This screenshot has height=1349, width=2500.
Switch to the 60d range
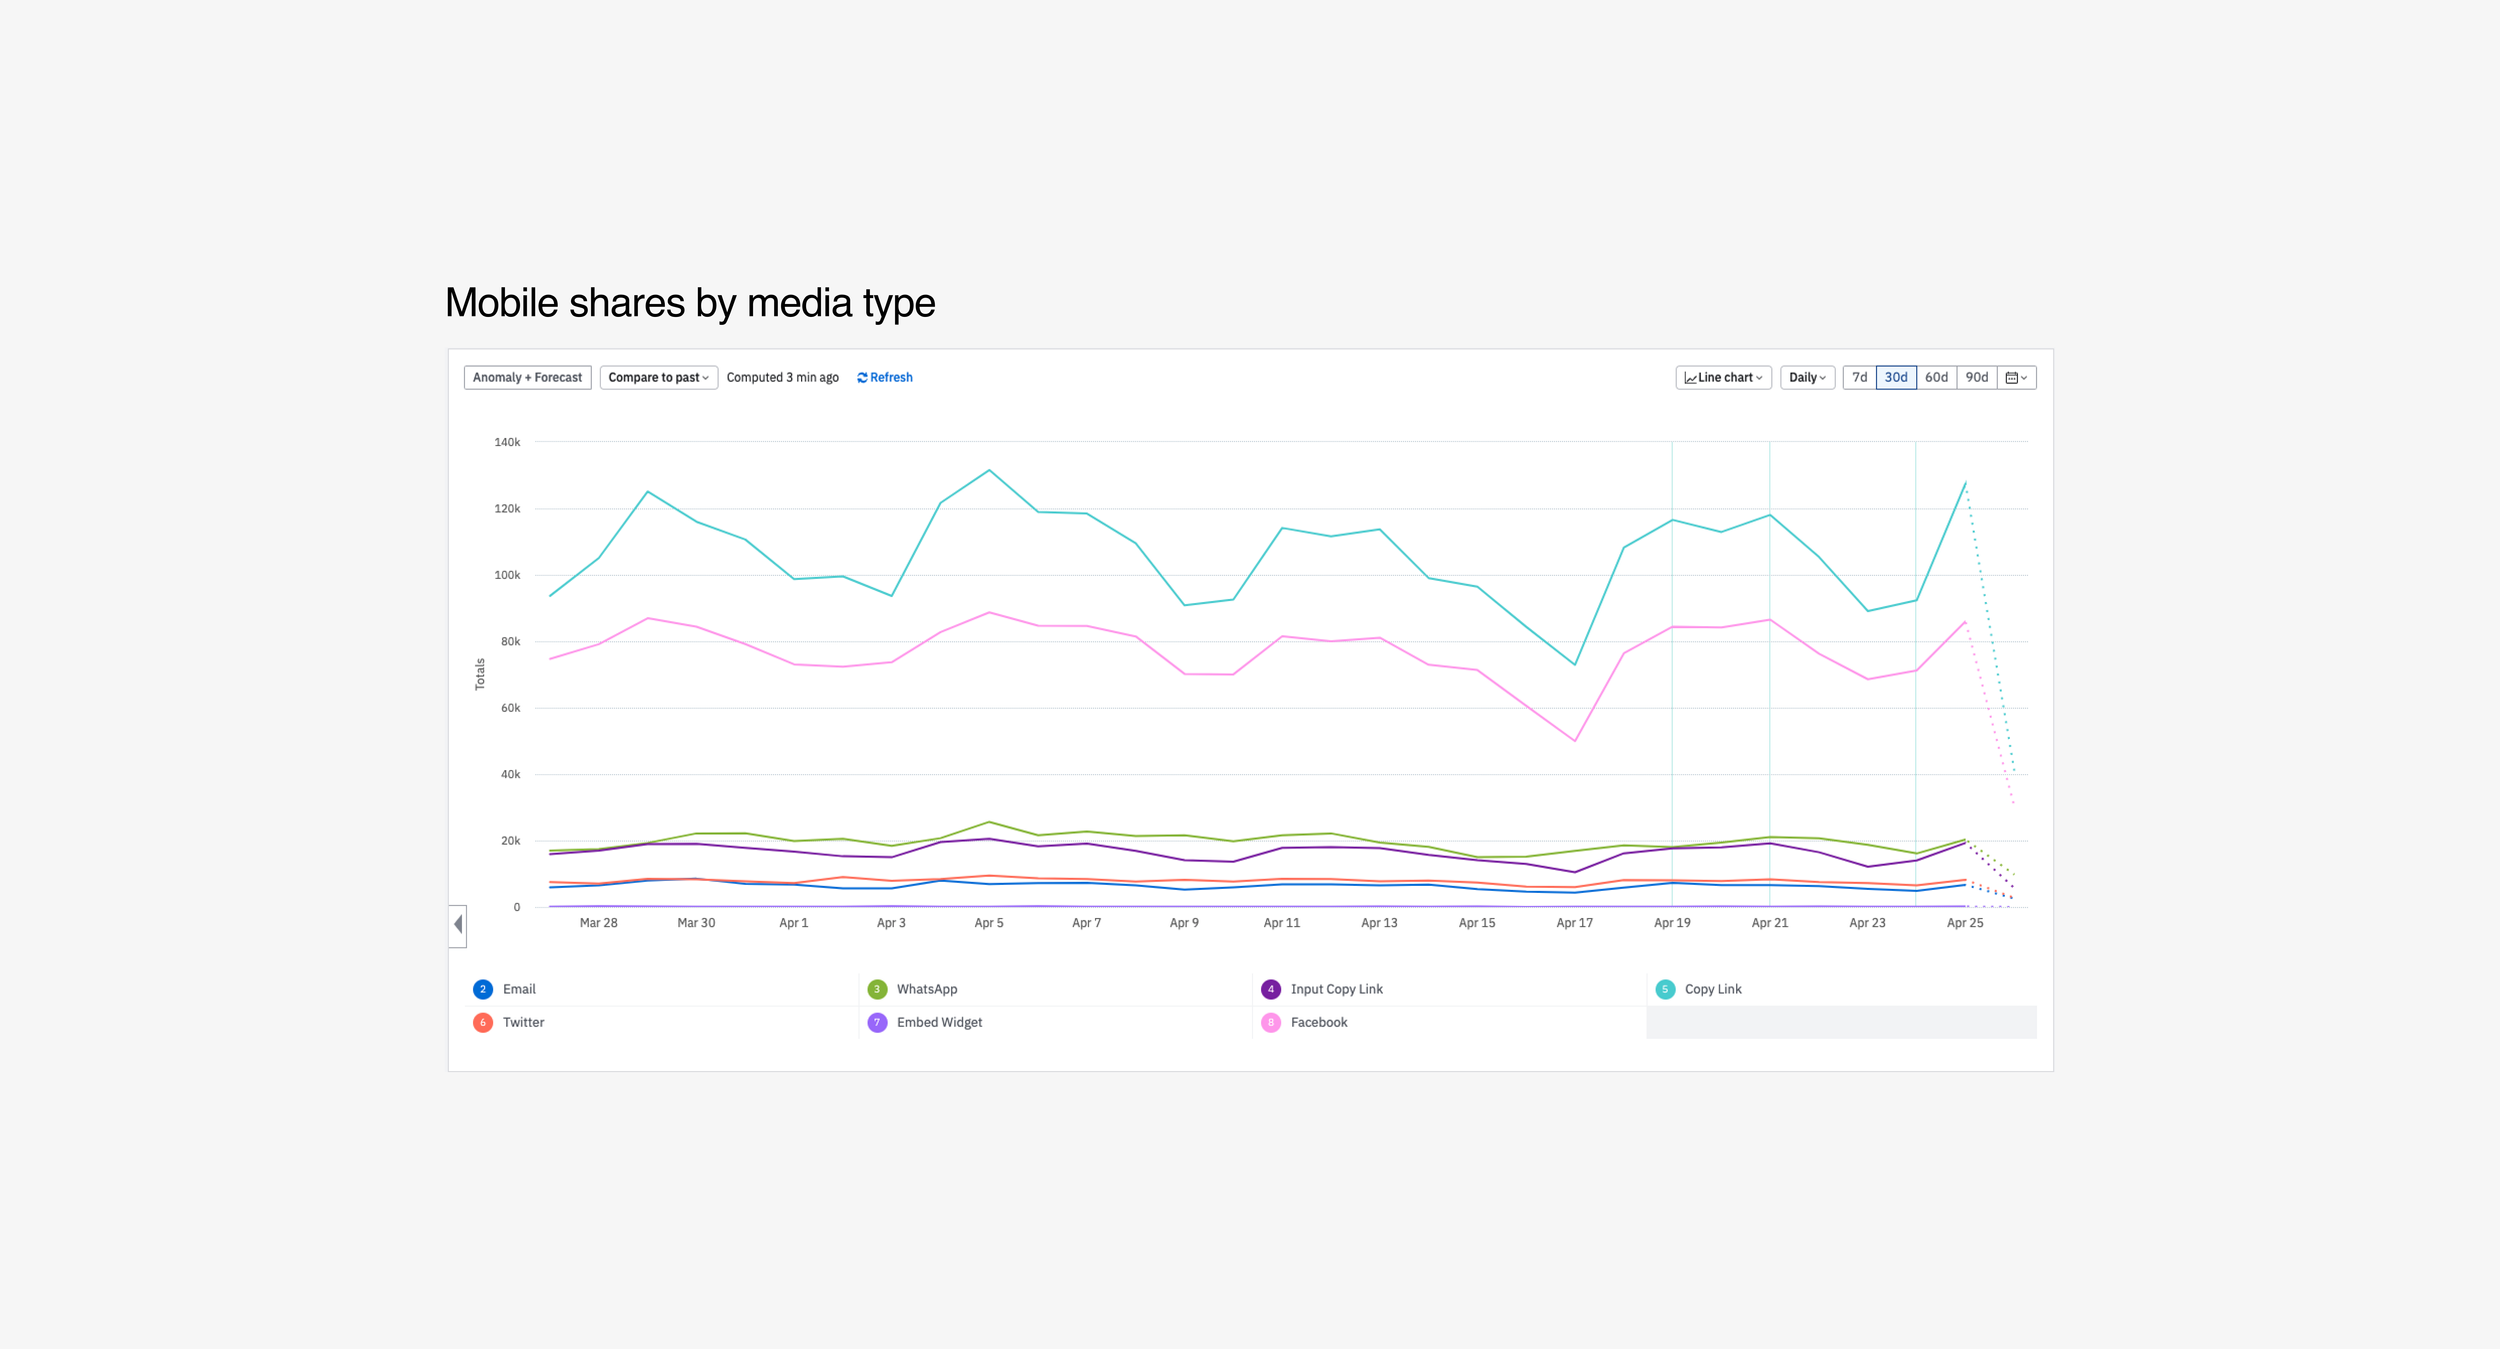(1936, 377)
